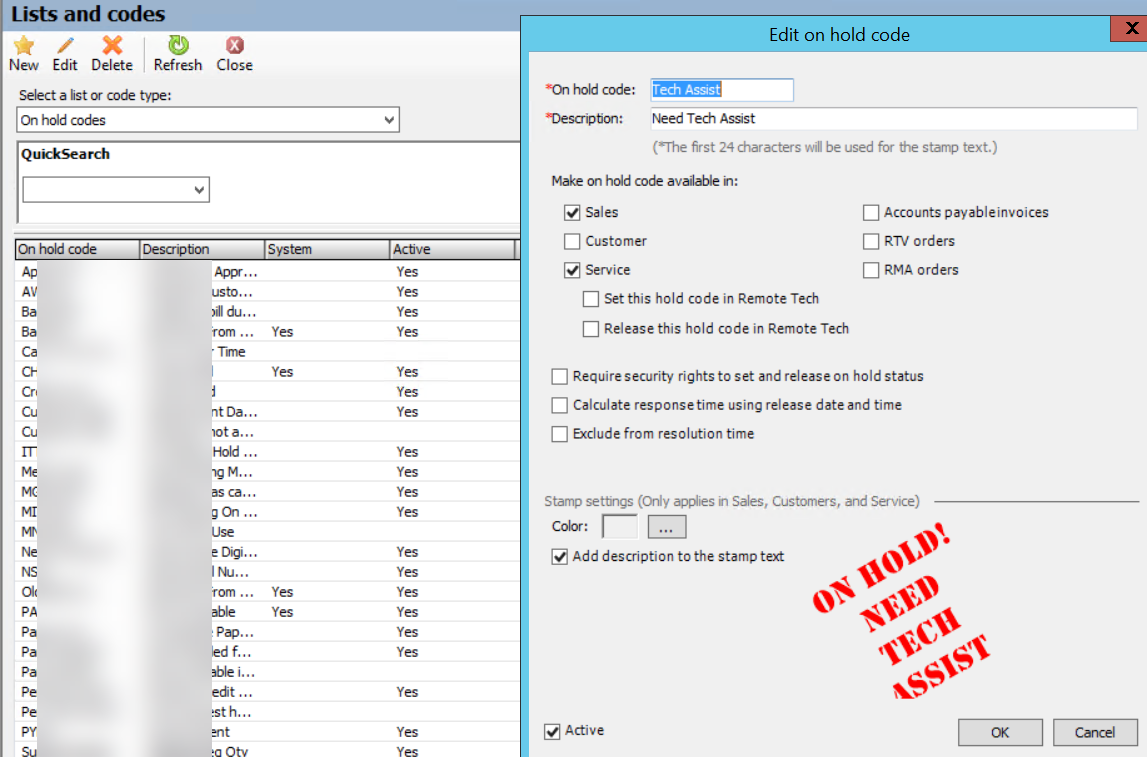Toggle the Active checkbox
Viewport: 1147px width, 757px height.
point(552,731)
